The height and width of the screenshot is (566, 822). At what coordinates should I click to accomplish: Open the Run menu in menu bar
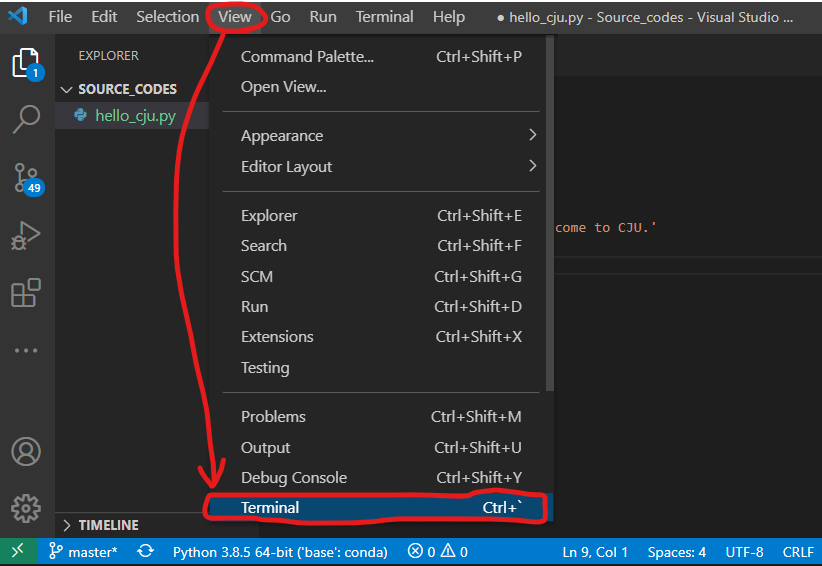pyautogui.click(x=323, y=17)
